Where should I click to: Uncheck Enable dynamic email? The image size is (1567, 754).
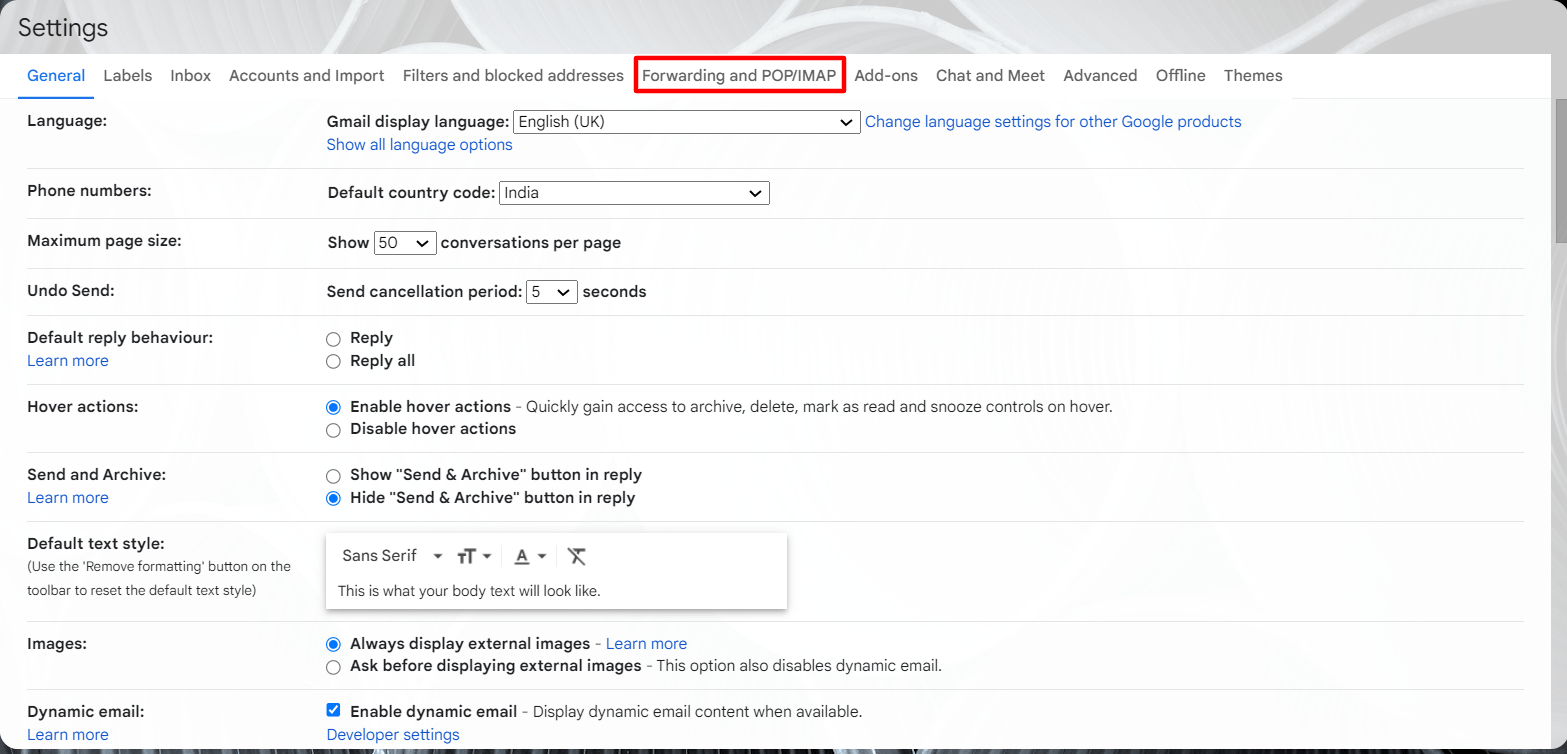333,710
